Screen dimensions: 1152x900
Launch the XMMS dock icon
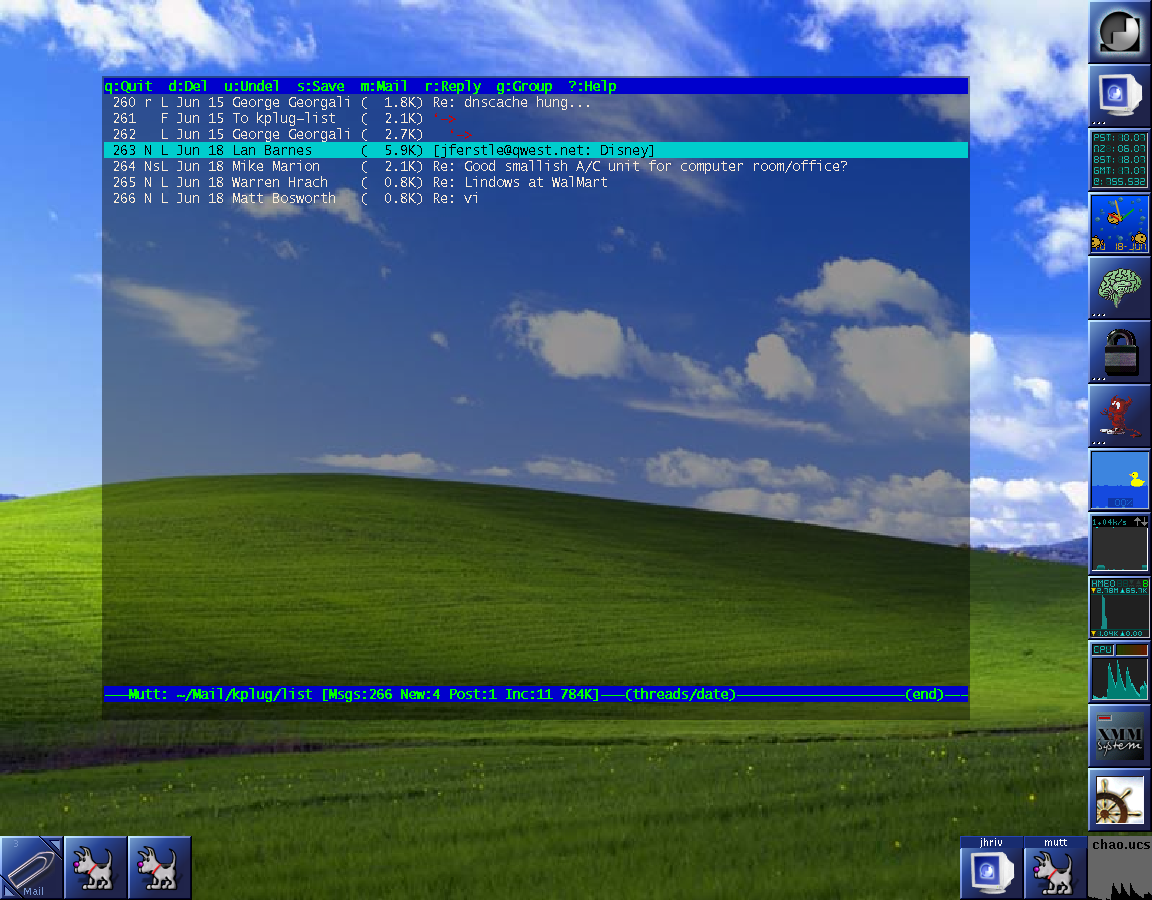click(1120, 736)
